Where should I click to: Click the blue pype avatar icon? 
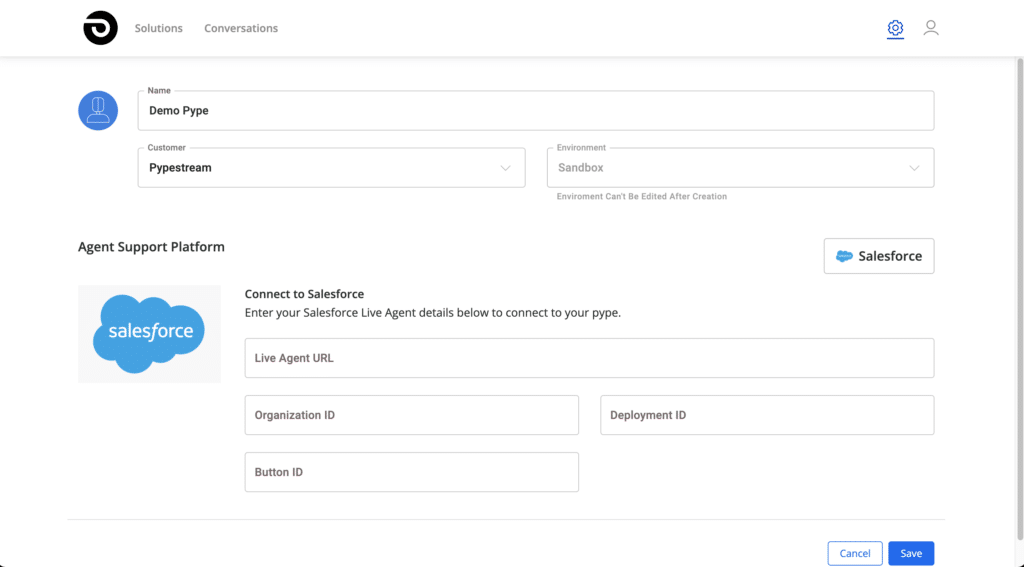98,110
